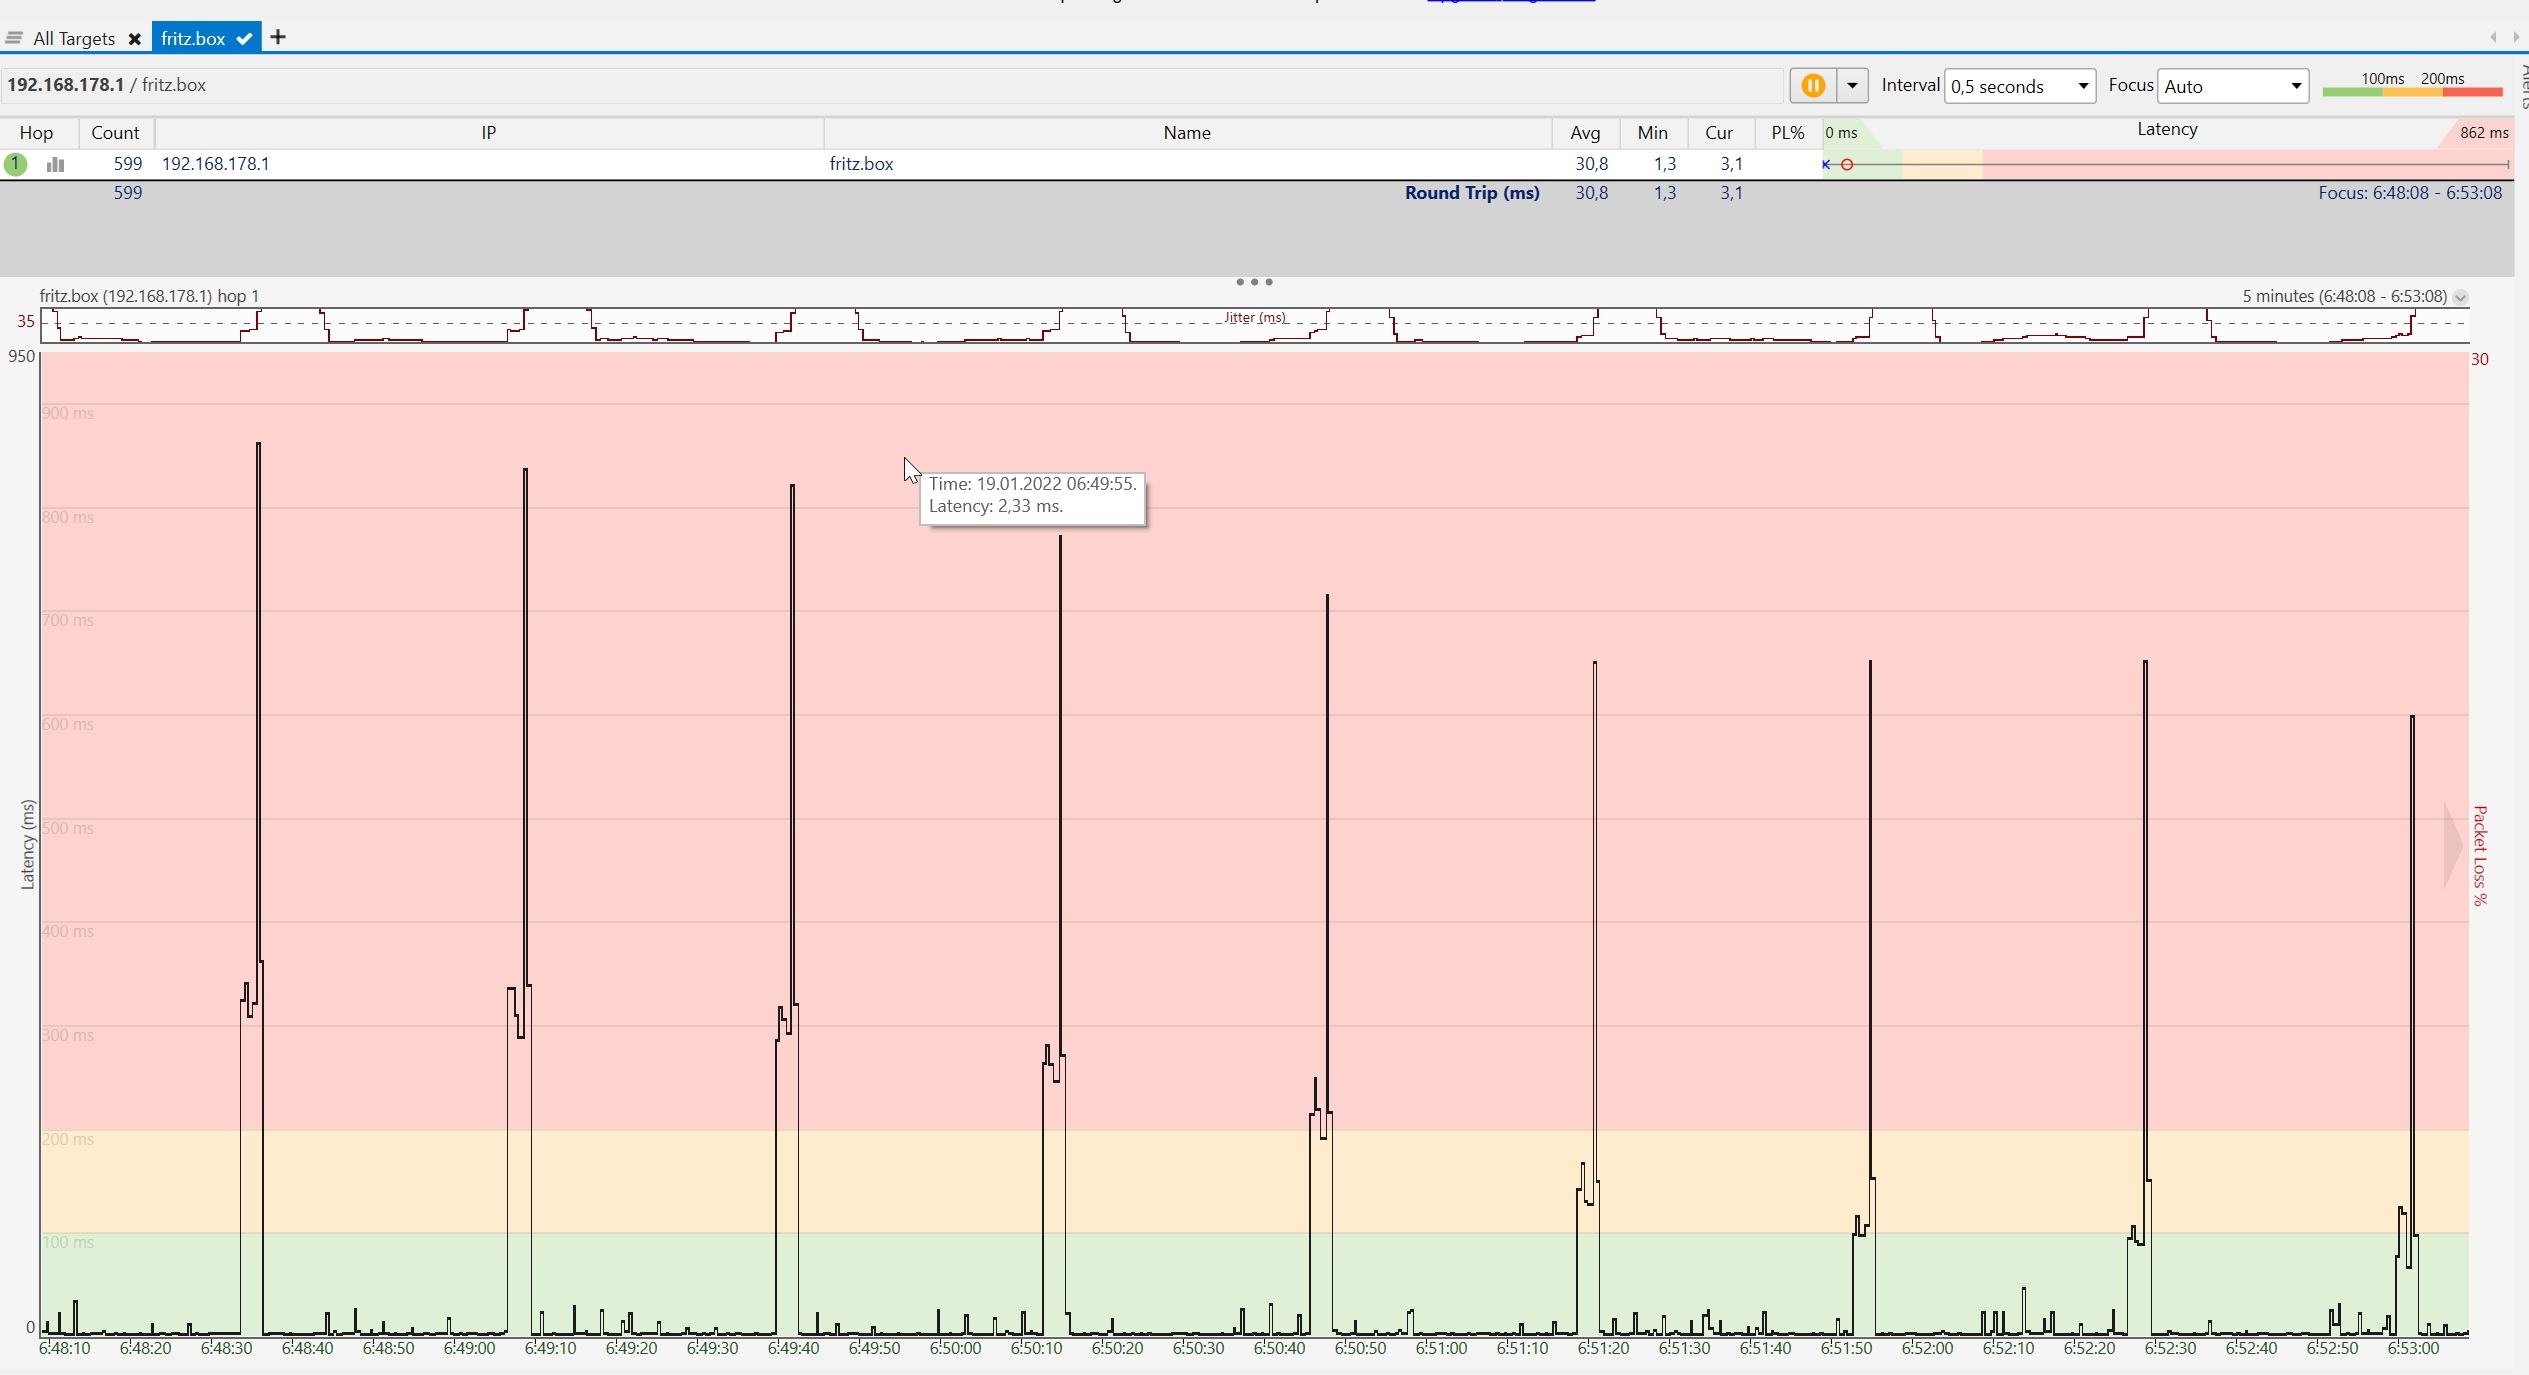This screenshot has width=2529, height=1375.
Task: Close the All Targets tab
Action: 134,39
